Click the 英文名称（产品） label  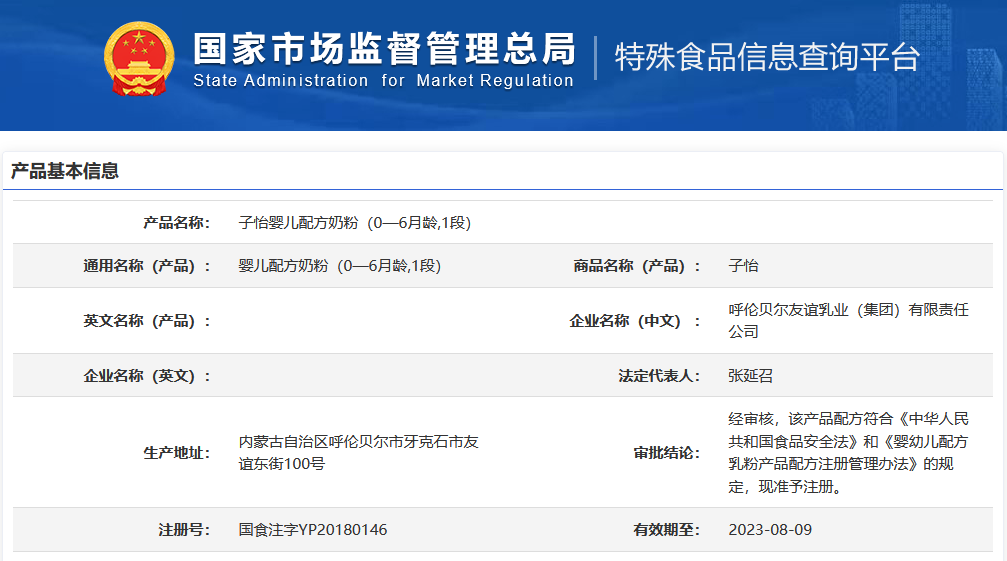[147, 321]
